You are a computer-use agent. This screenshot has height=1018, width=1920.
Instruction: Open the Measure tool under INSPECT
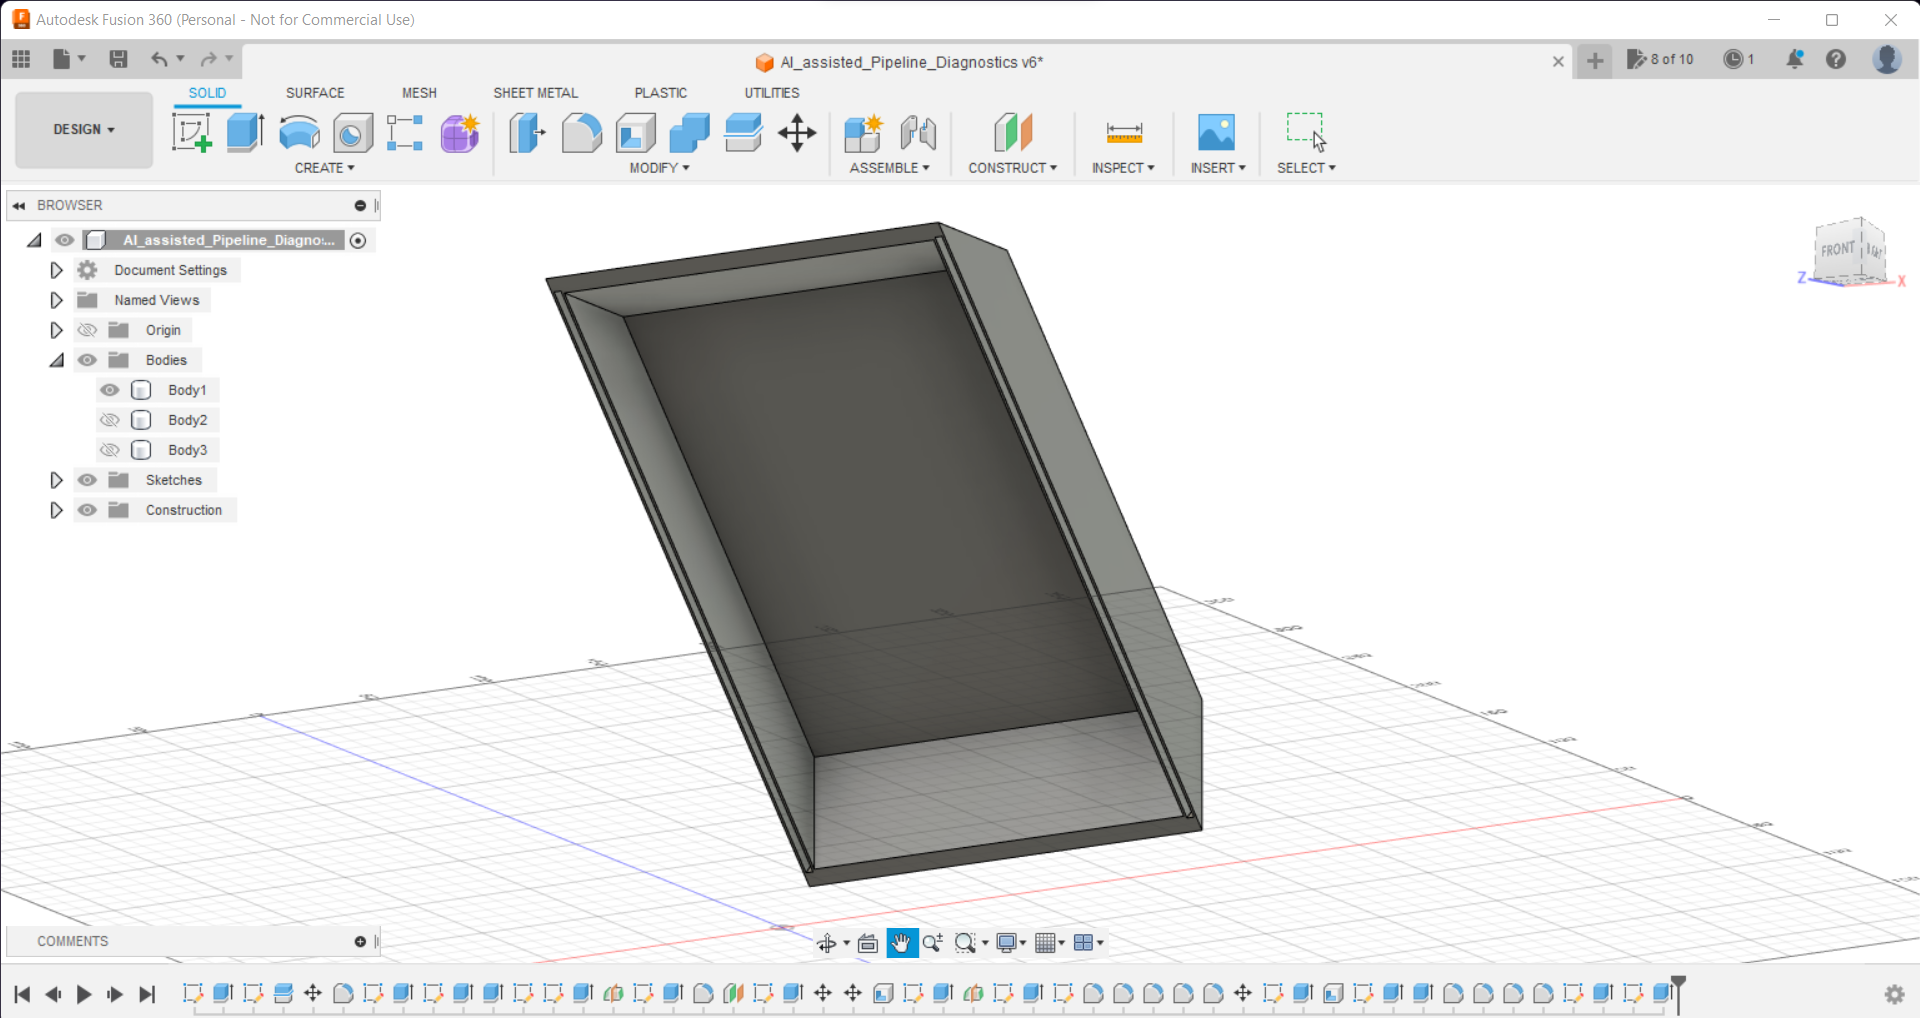[1124, 133]
